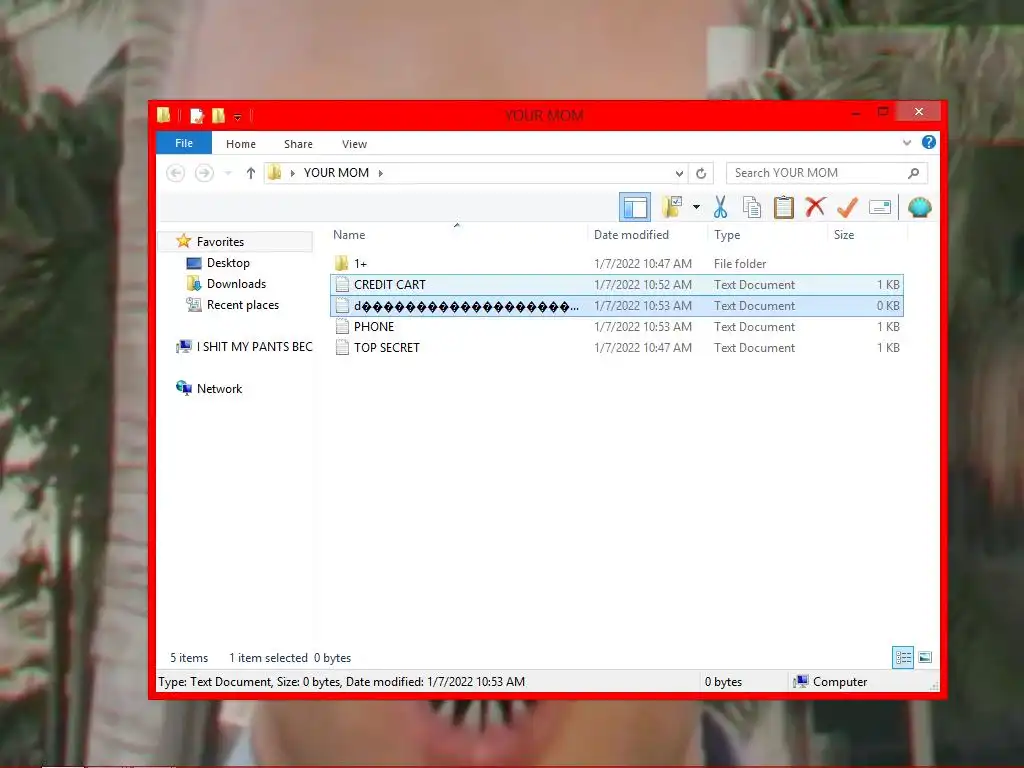Sort by Date modified column header
The height and width of the screenshot is (768, 1024).
[632, 235]
